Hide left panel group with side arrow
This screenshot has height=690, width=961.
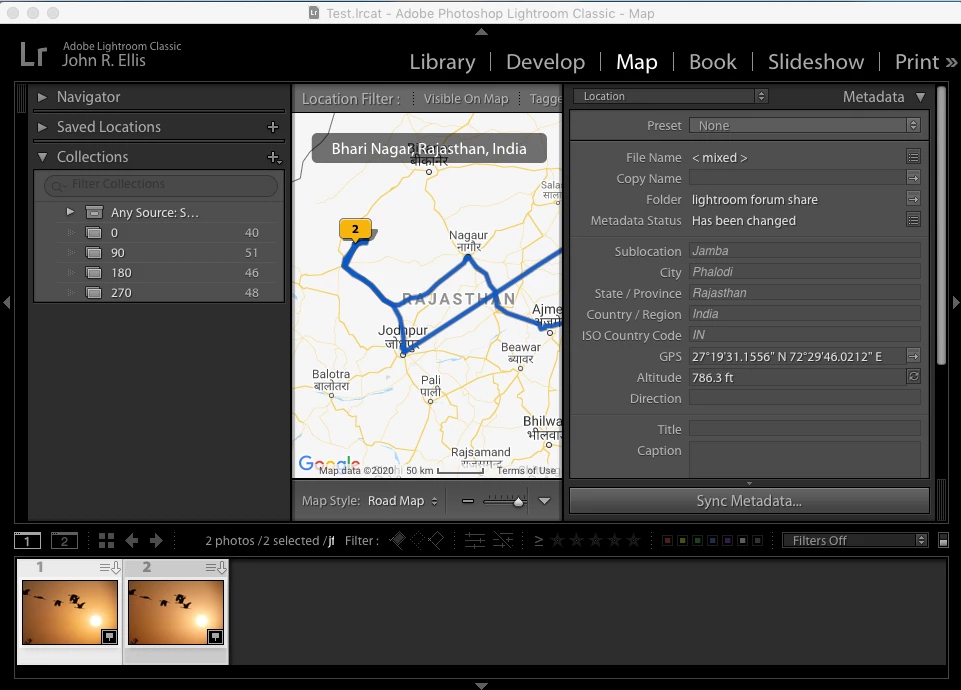click(x=6, y=302)
